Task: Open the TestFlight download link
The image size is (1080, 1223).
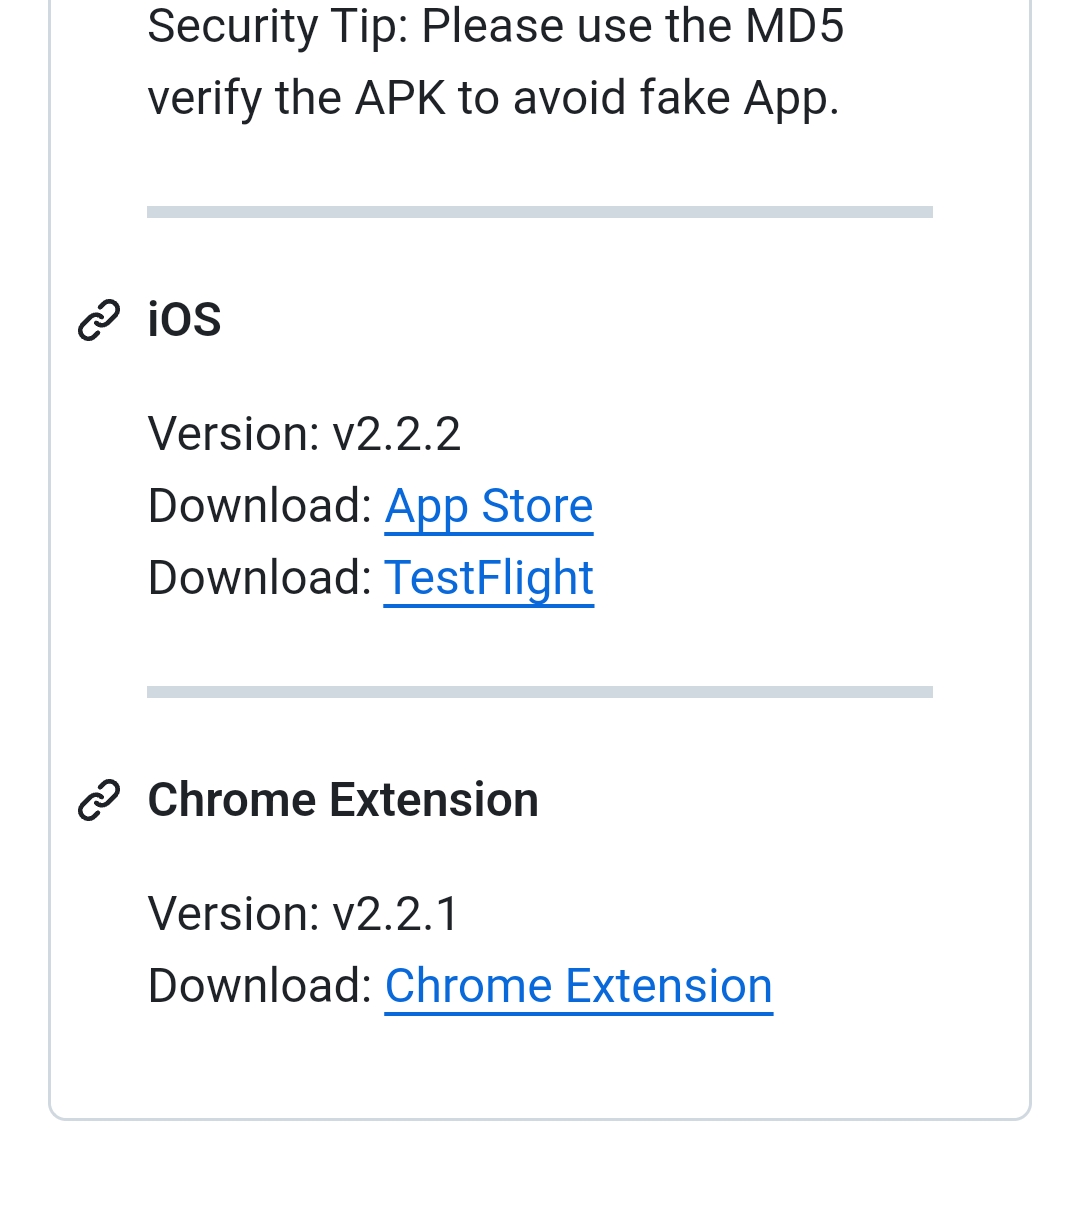Action: [489, 578]
